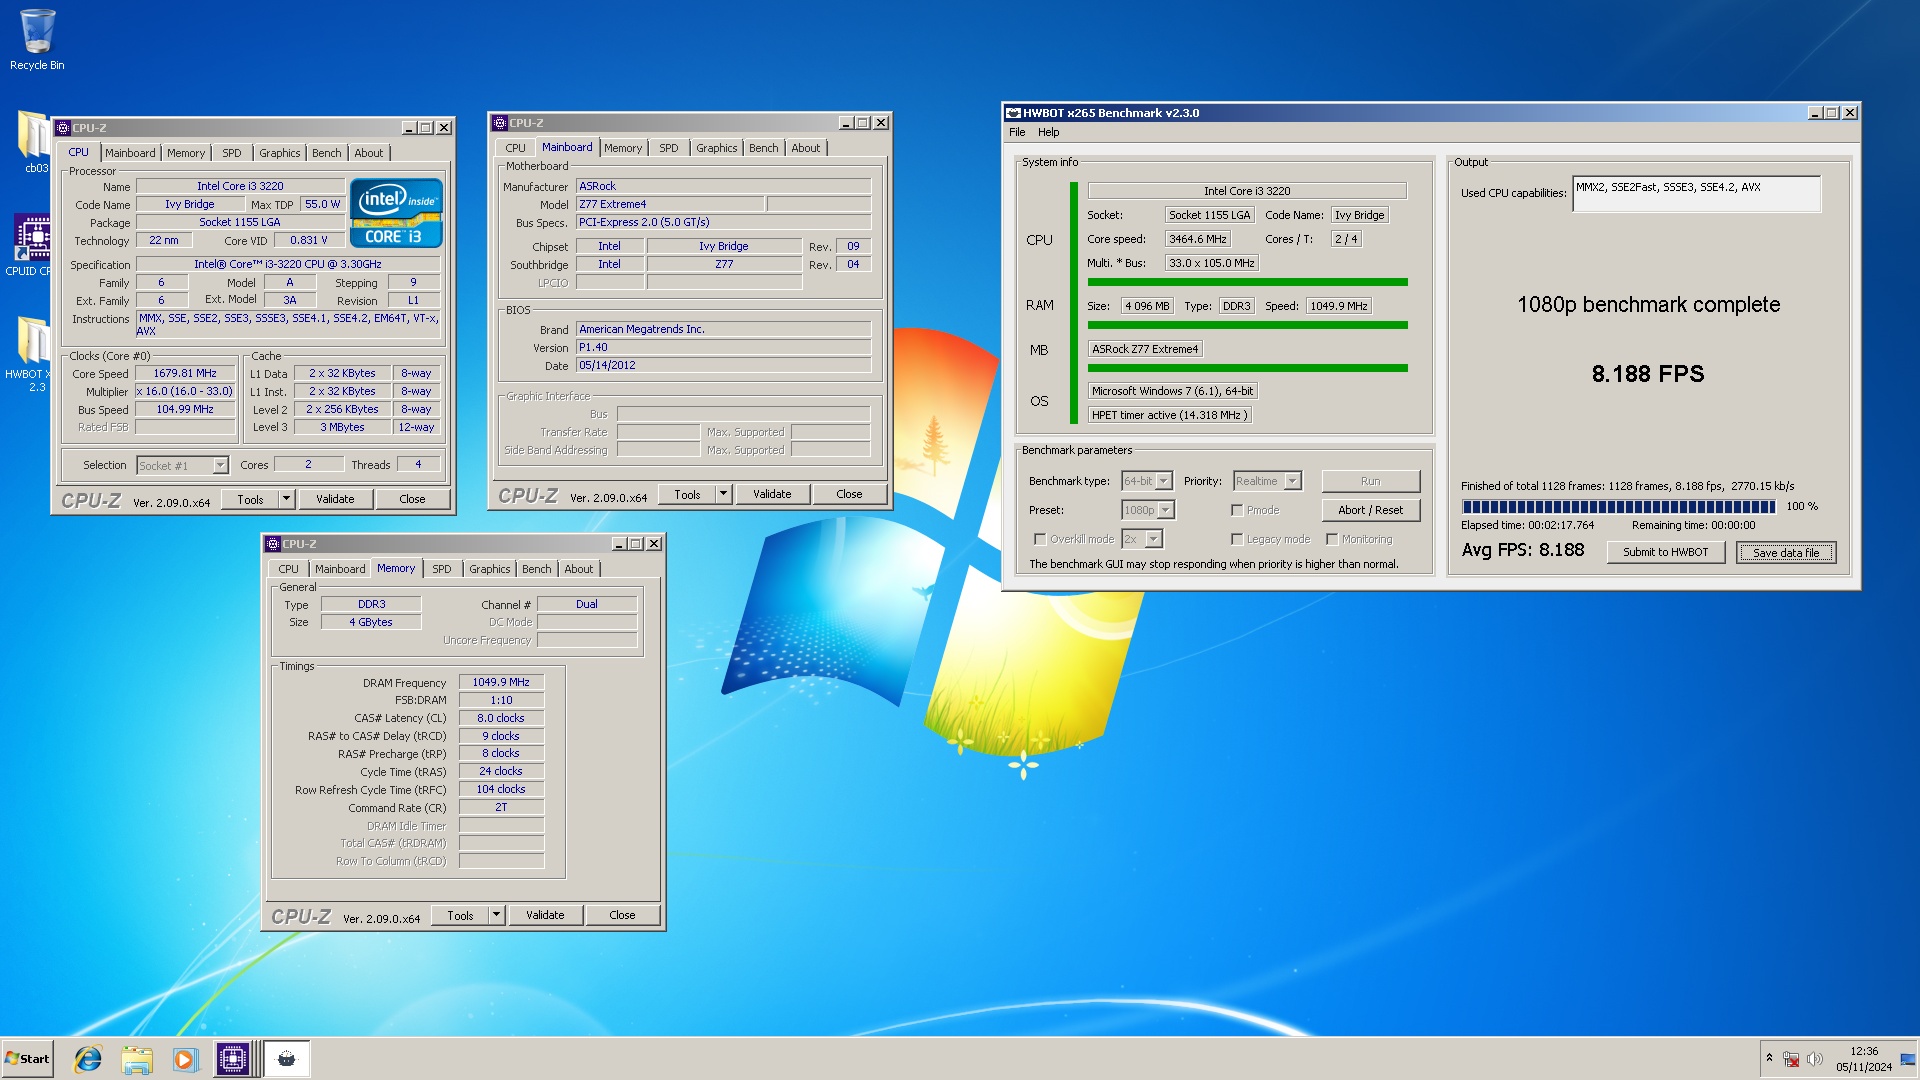This screenshot has height=1080, width=1920.
Task: Click the Used CPU capabilities text box
Action: pos(1696,194)
